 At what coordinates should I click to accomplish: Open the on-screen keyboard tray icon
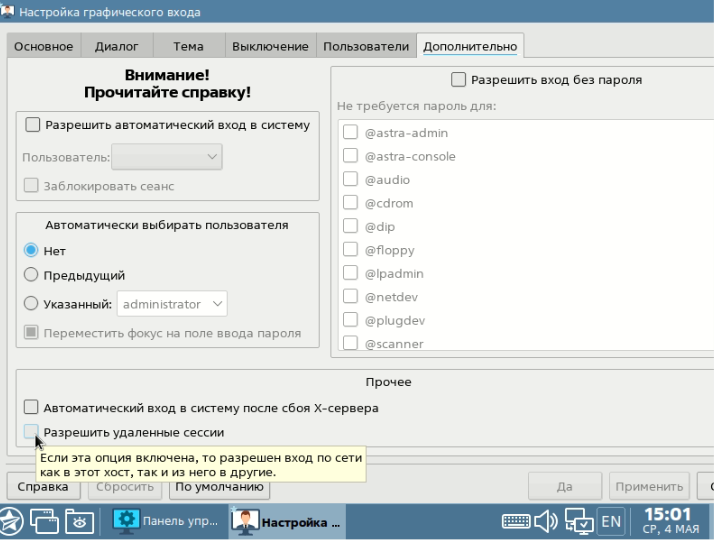[516, 521]
